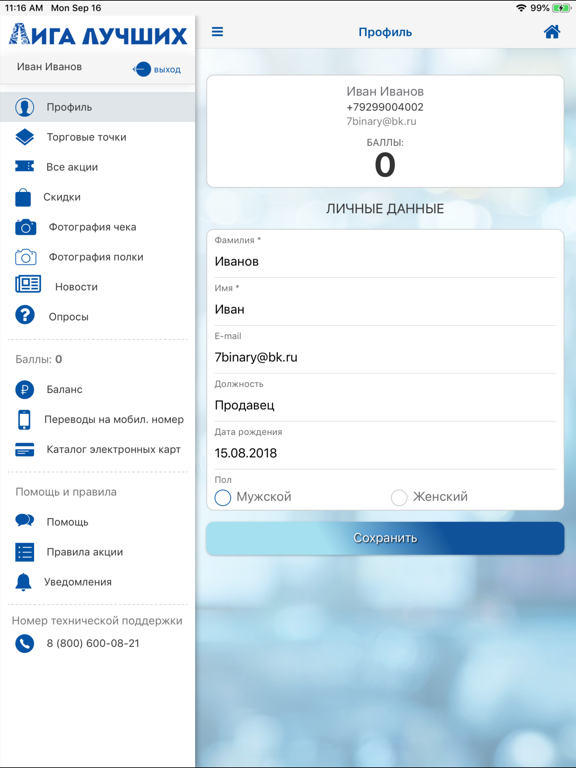Select the Женский gender radio button
The width and height of the screenshot is (576, 768).
click(x=399, y=498)
